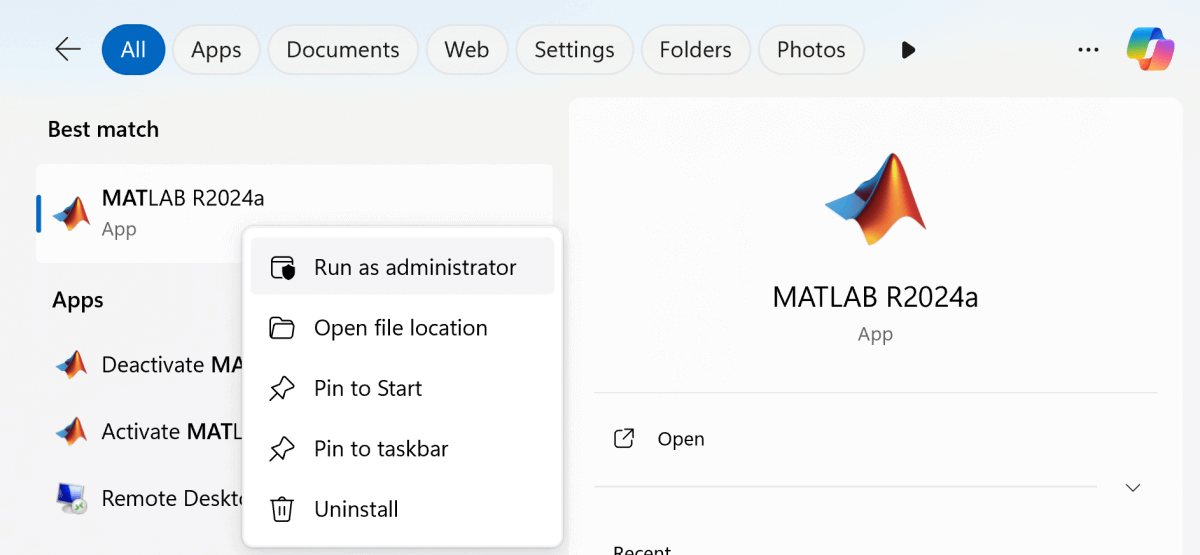Viewport: 1200px width, 555px height.
Task: Click the pin icon beside Pin to Start
Action: 283,389
